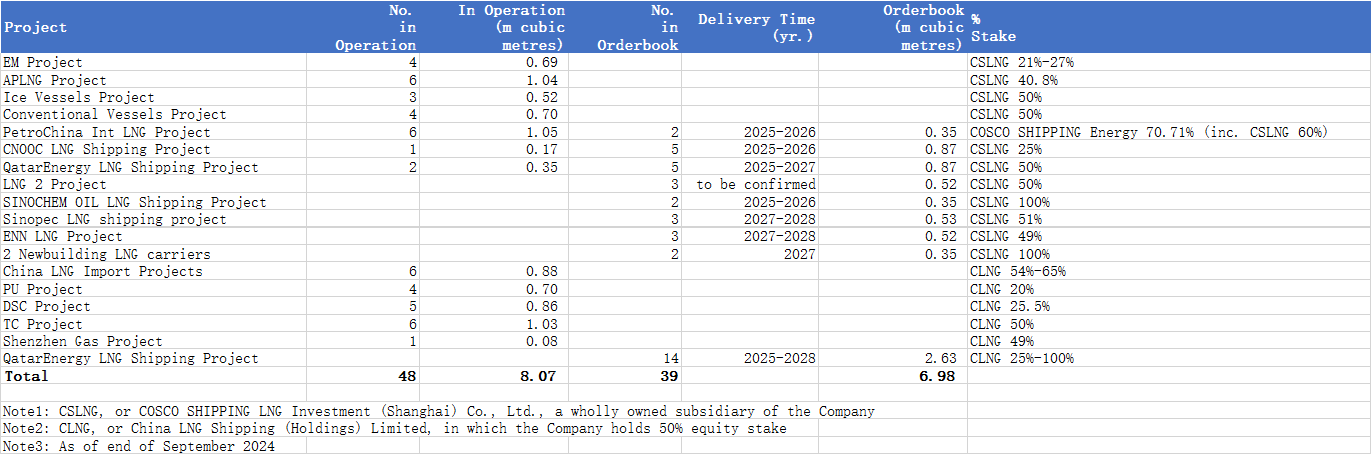Click 'CNOOC LNG Shipping Project' cell
The height and width of the screenshot is (455, 1372).
[x=153, y=149]
